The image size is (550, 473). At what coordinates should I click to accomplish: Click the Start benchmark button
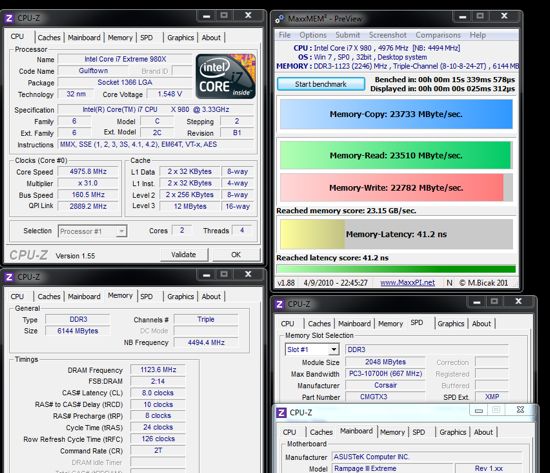[321, 84]
